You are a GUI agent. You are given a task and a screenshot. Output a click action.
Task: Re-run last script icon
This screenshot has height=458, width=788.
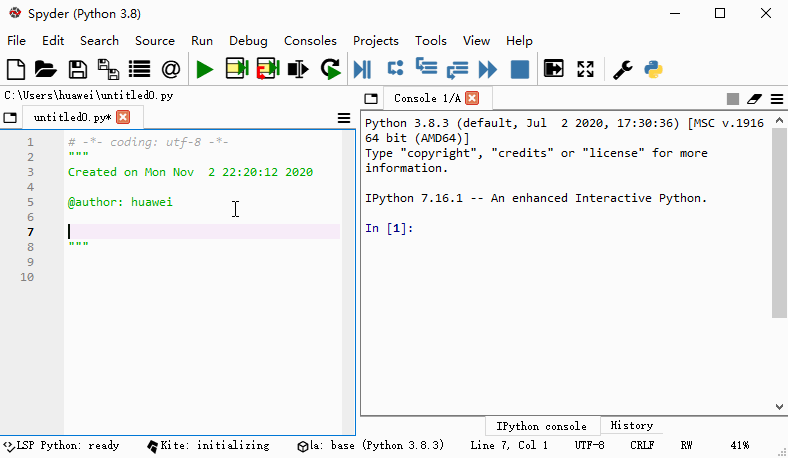(x=331, y=69)
